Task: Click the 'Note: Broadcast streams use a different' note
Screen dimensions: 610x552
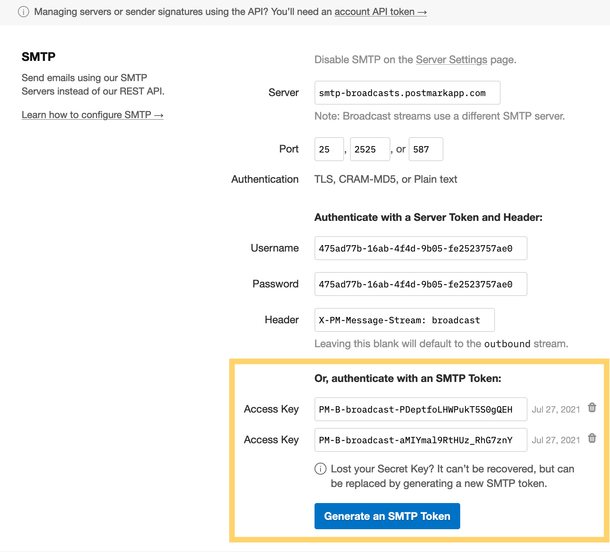Action: coord(440,116)
